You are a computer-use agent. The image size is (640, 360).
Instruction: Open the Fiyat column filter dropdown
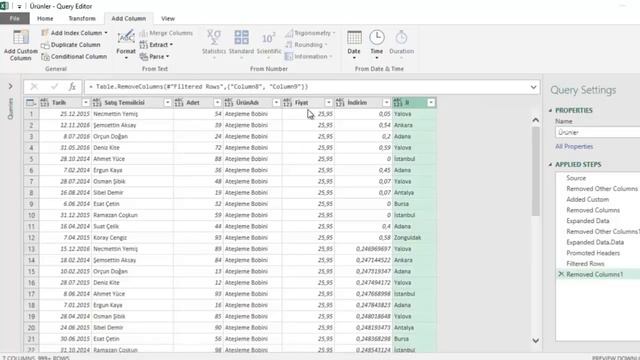click(x=329, y=102)
